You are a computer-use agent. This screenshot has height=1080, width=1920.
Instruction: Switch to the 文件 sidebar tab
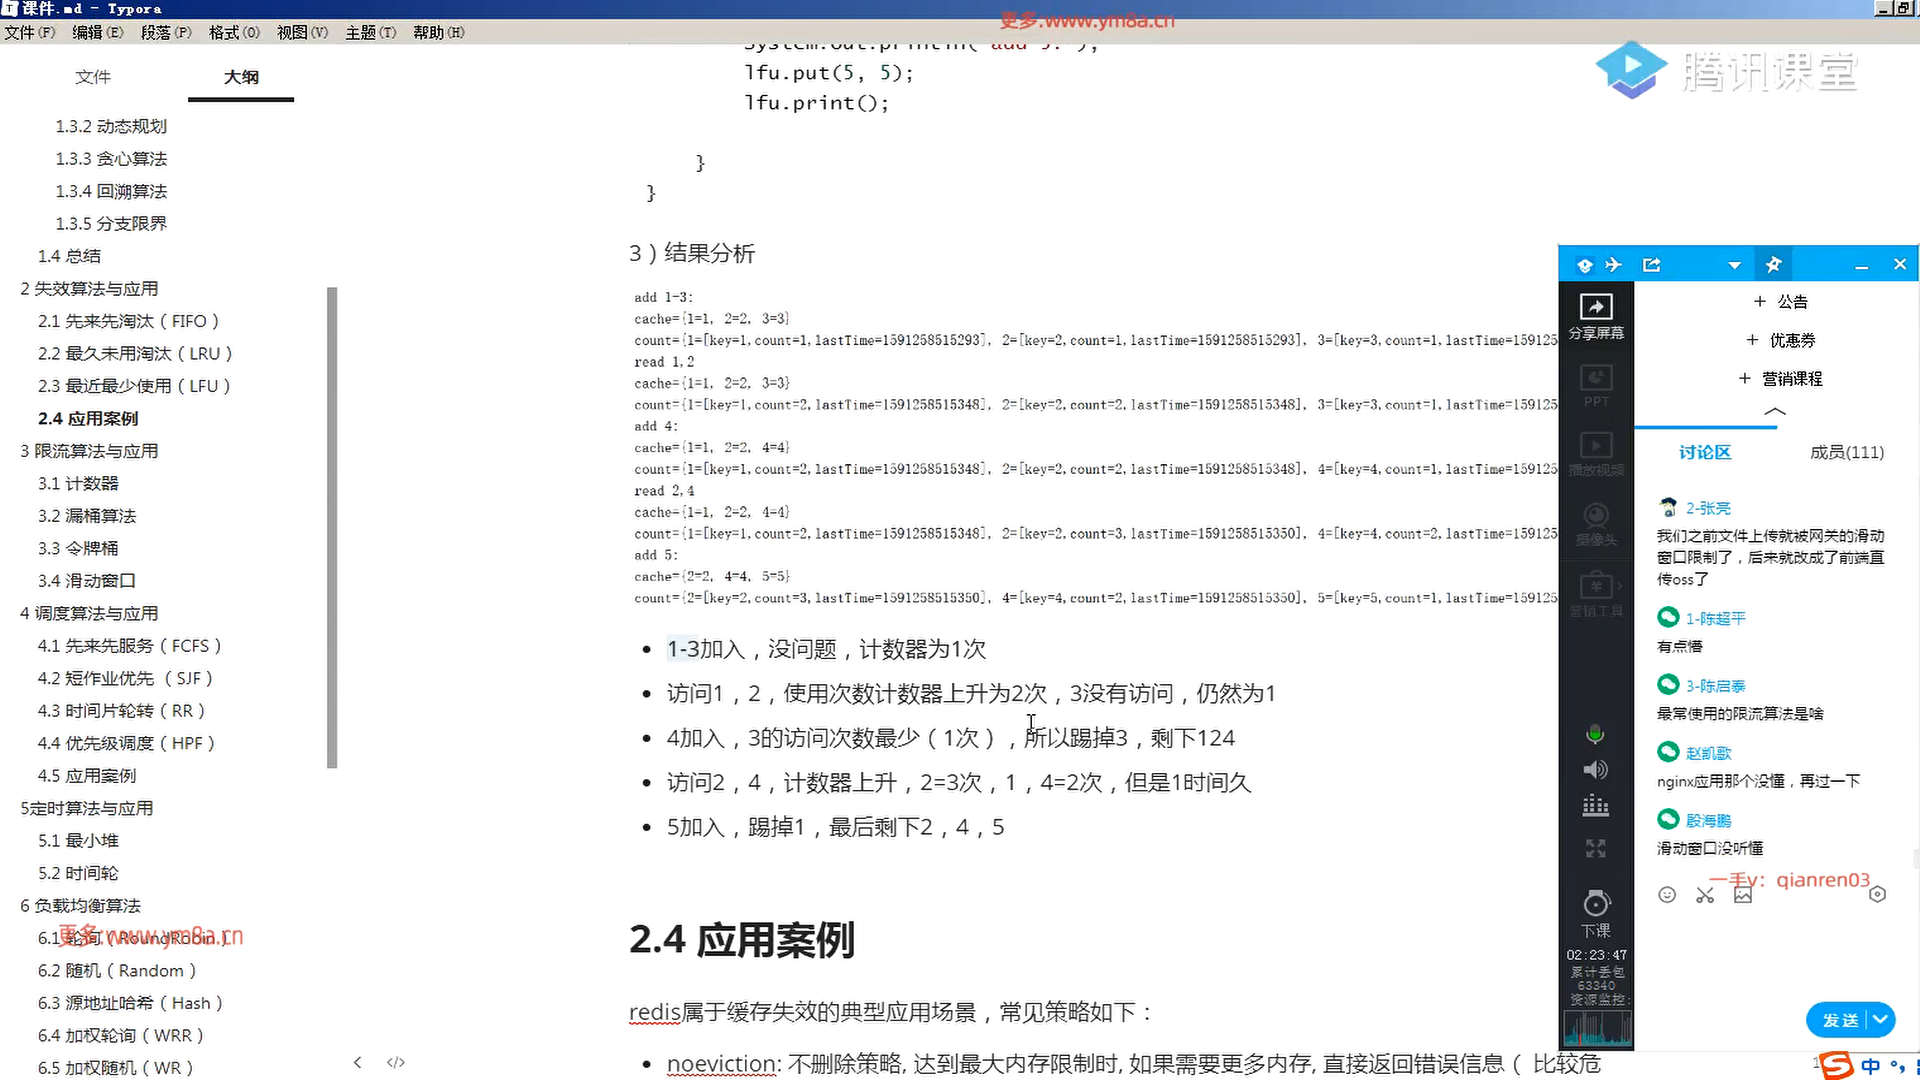pos(93,77)
